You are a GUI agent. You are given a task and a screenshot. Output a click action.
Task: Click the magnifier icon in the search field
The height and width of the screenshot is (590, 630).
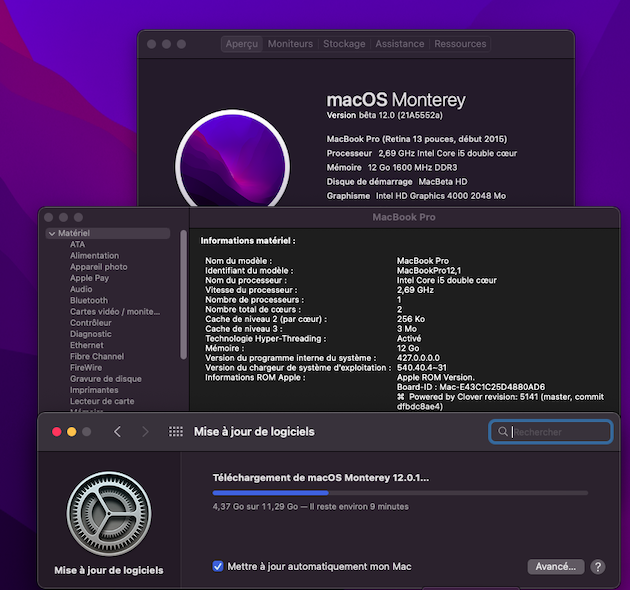click(x=503, y=432)
